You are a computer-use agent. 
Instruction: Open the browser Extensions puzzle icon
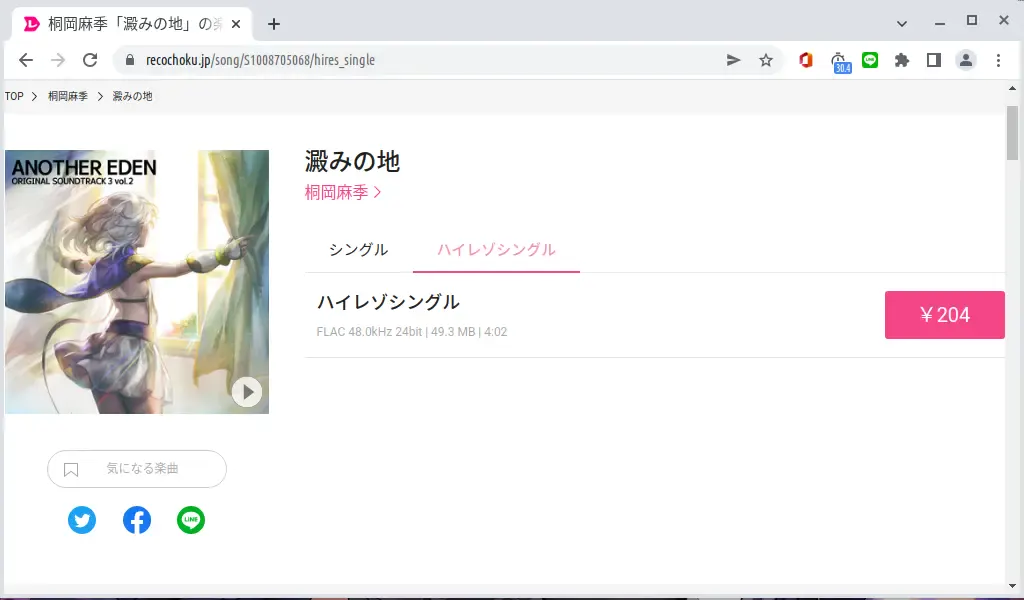point(902,60)
